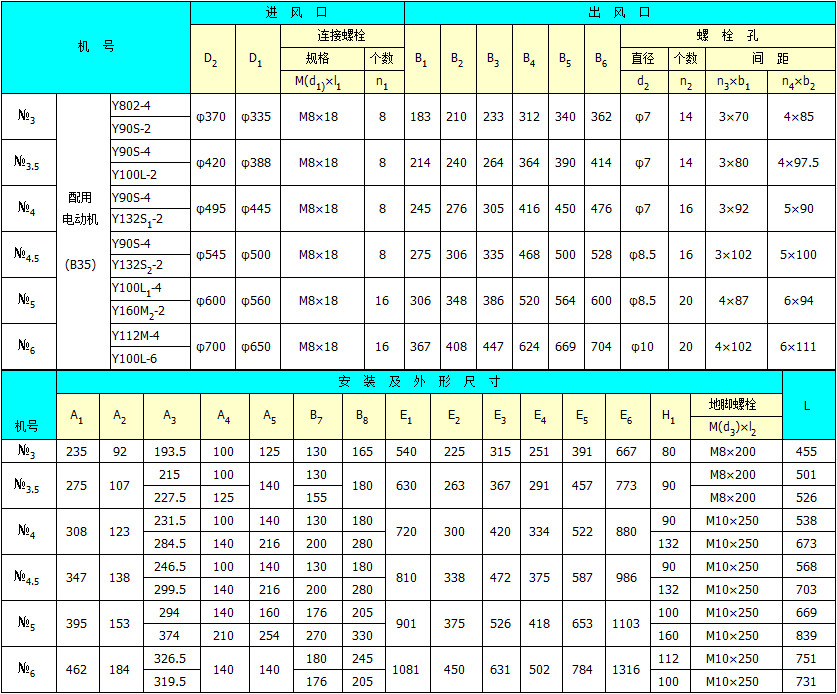Click the 326.5 A3 value

pyautogui.click(x=170, y=658)
